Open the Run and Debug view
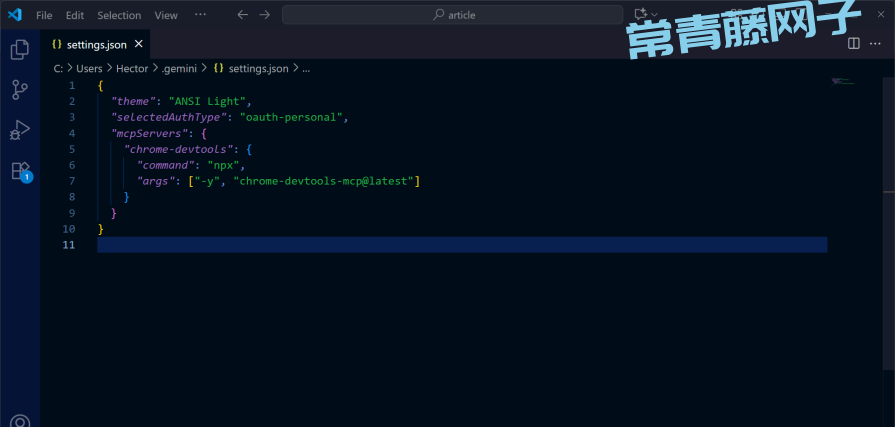This screenshot has width=895, height=427. pyautogui.click(x=20, y=131)
